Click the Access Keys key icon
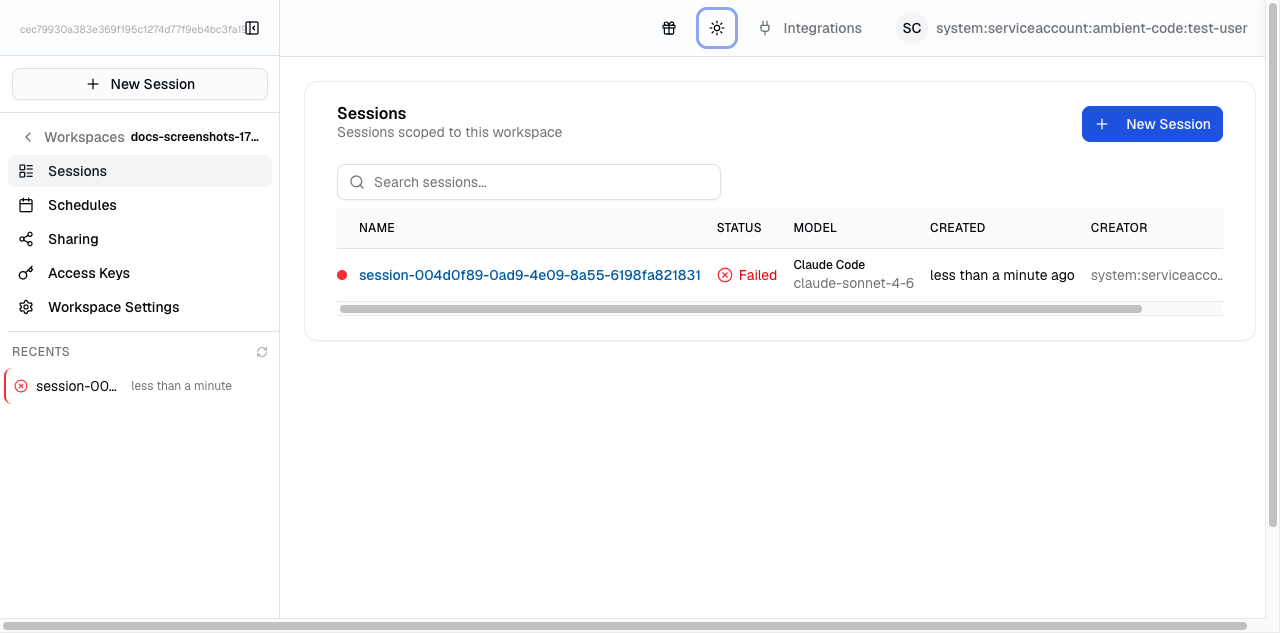Viewport: 1280px width, 633px height. coord(26,272)
